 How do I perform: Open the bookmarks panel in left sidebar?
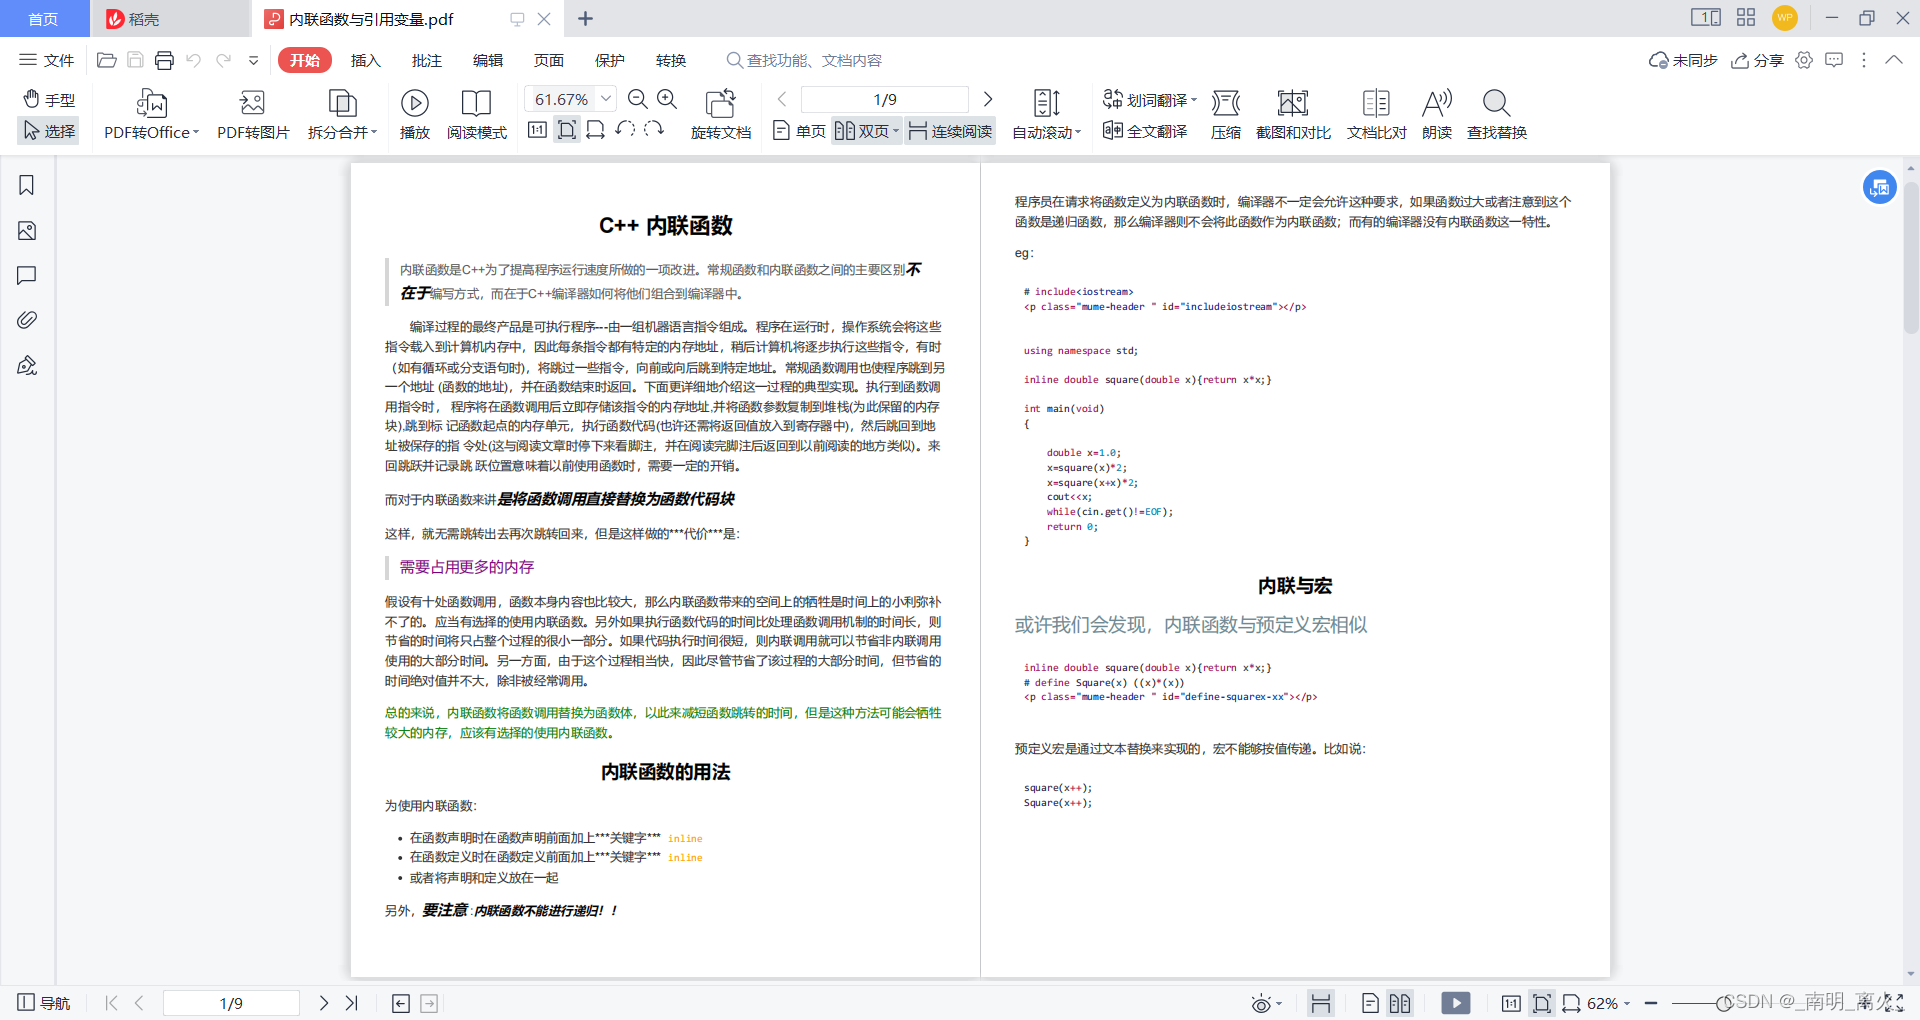(x=26, y=184)
